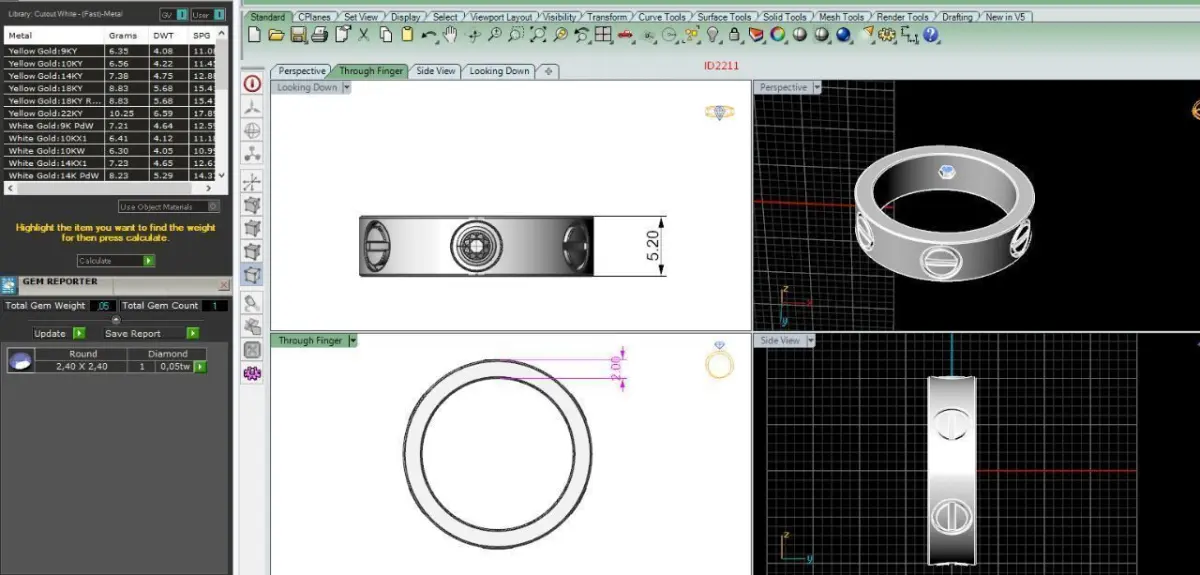This screenshot has width=1200, height=575.
Task: Click the green arrow beside 0,05tw
Action: (200, 367)
